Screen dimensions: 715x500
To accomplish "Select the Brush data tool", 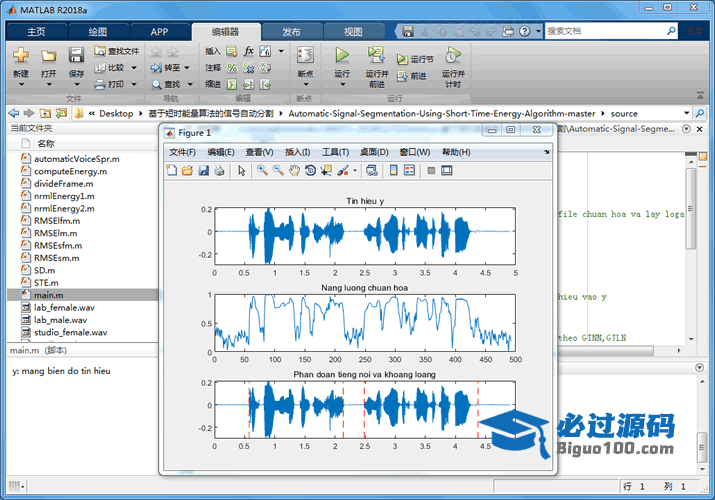I will [343, 171].
